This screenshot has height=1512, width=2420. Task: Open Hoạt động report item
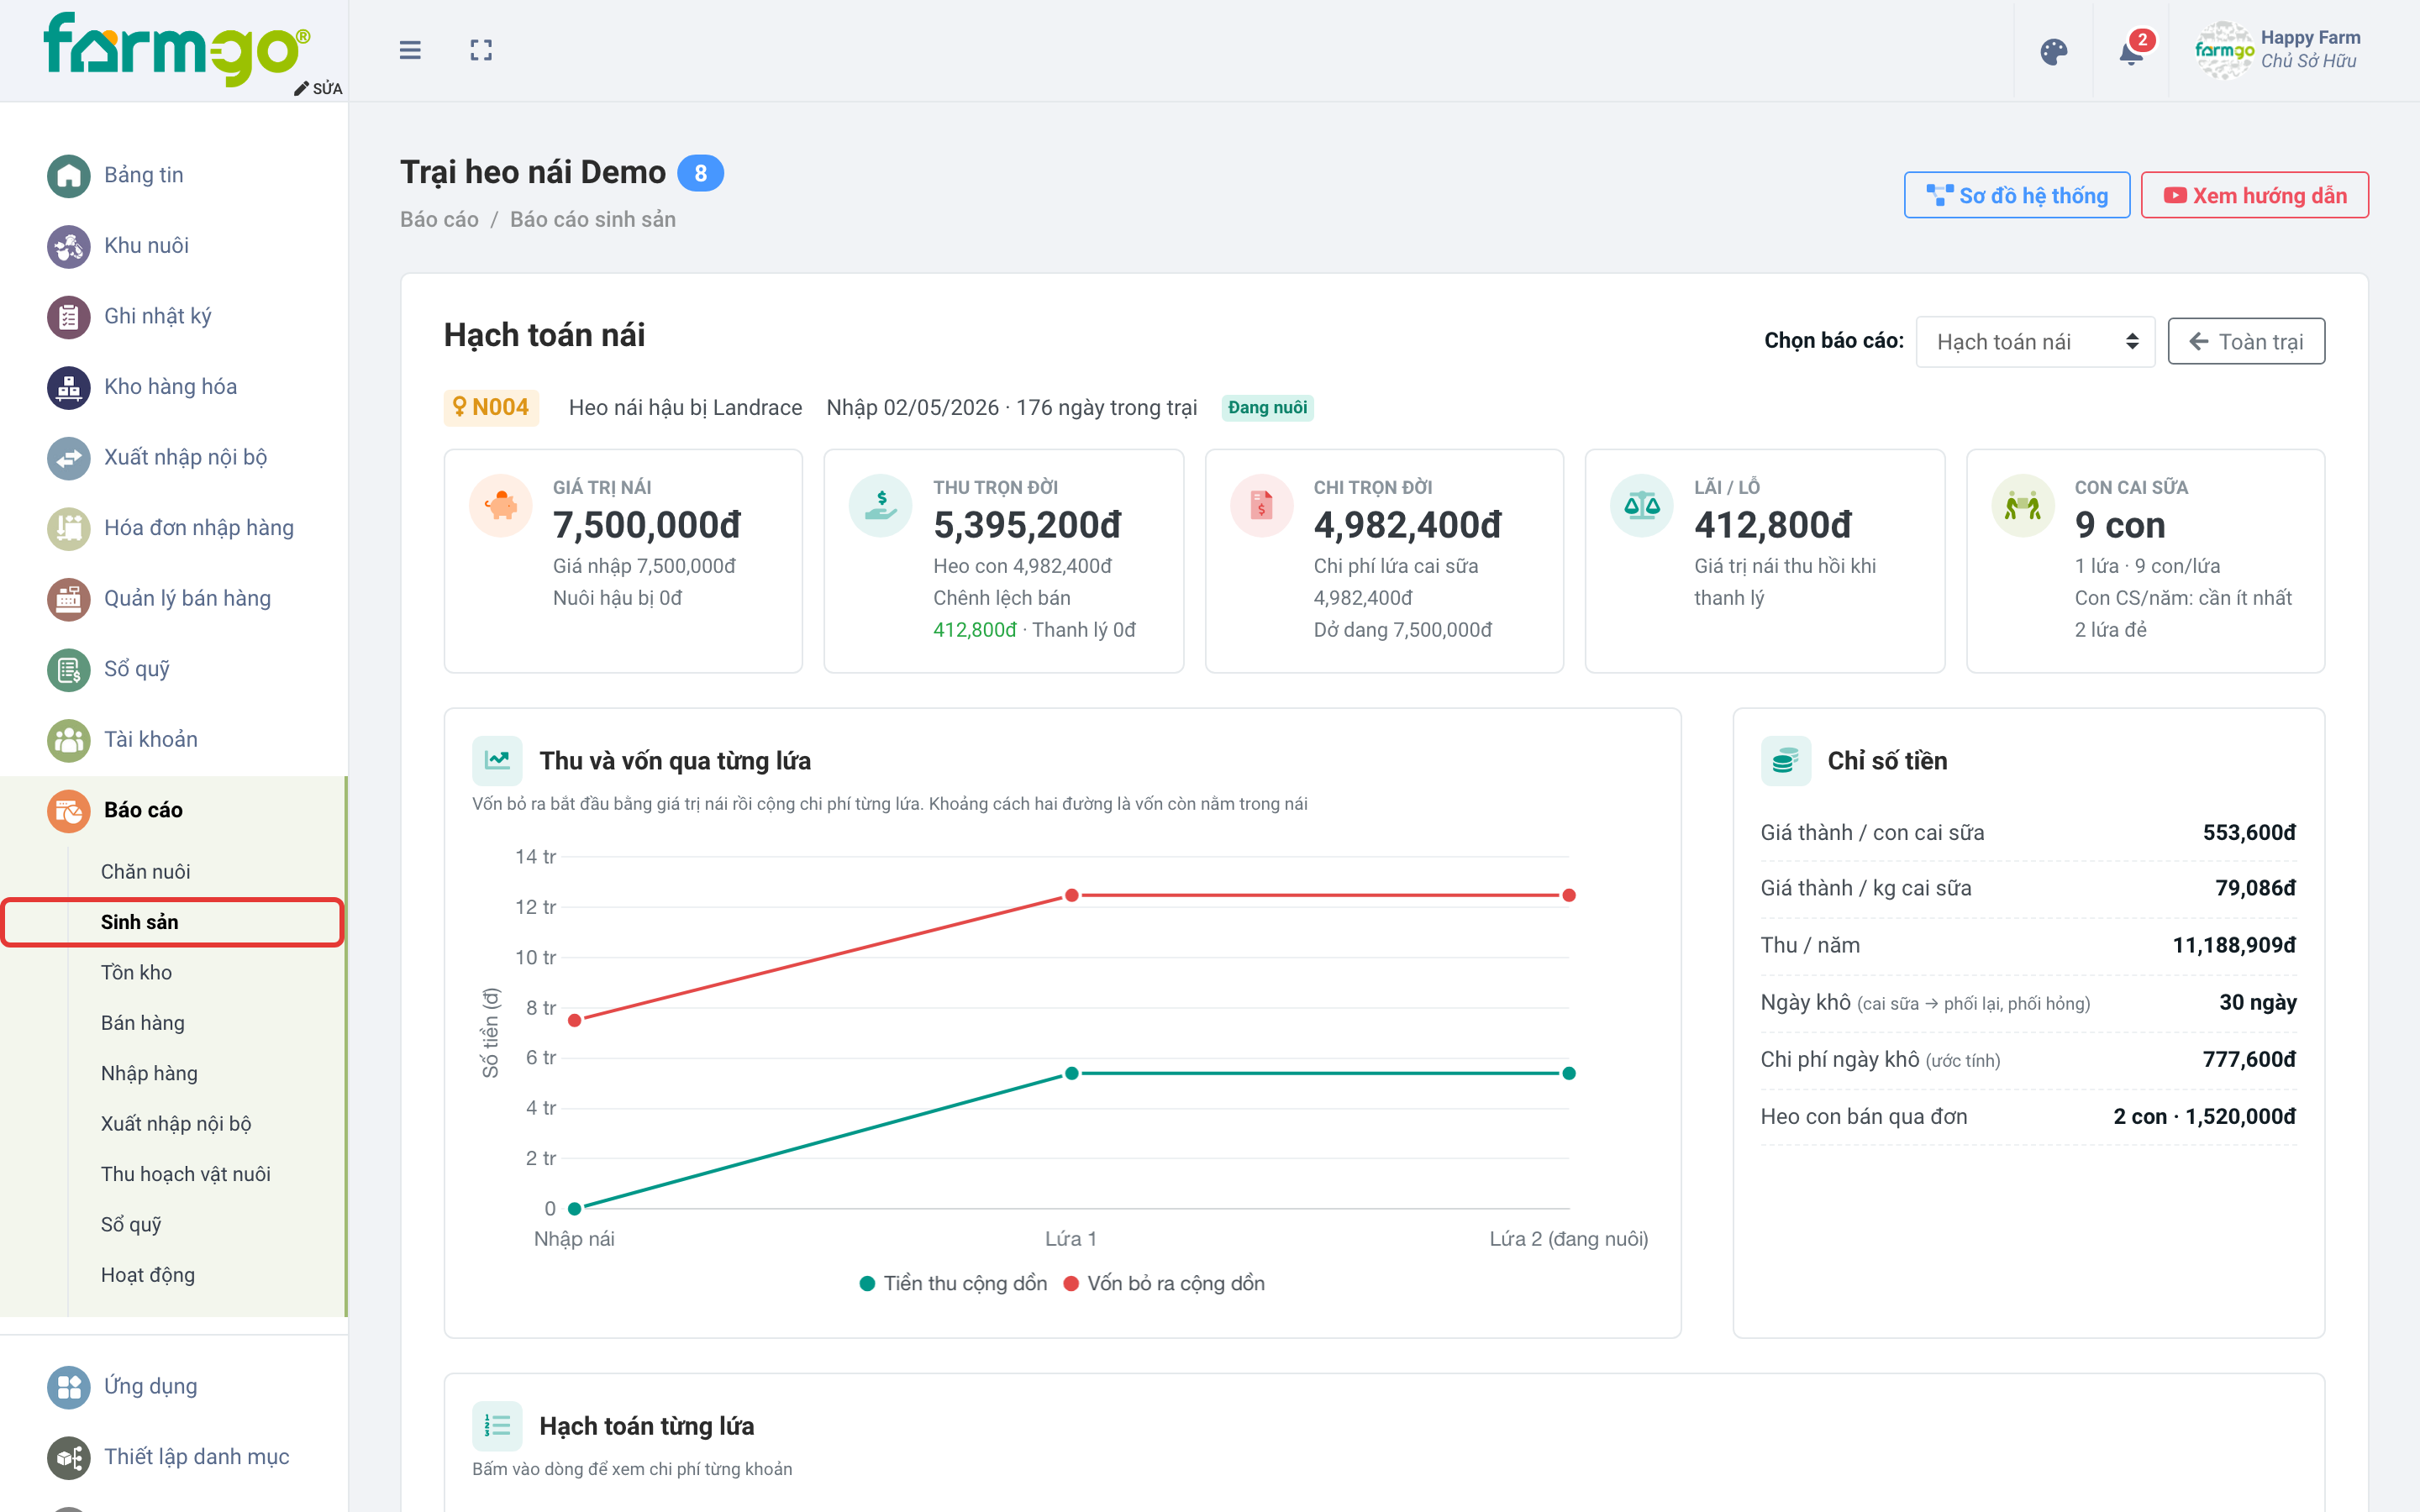click(148, 1275)
